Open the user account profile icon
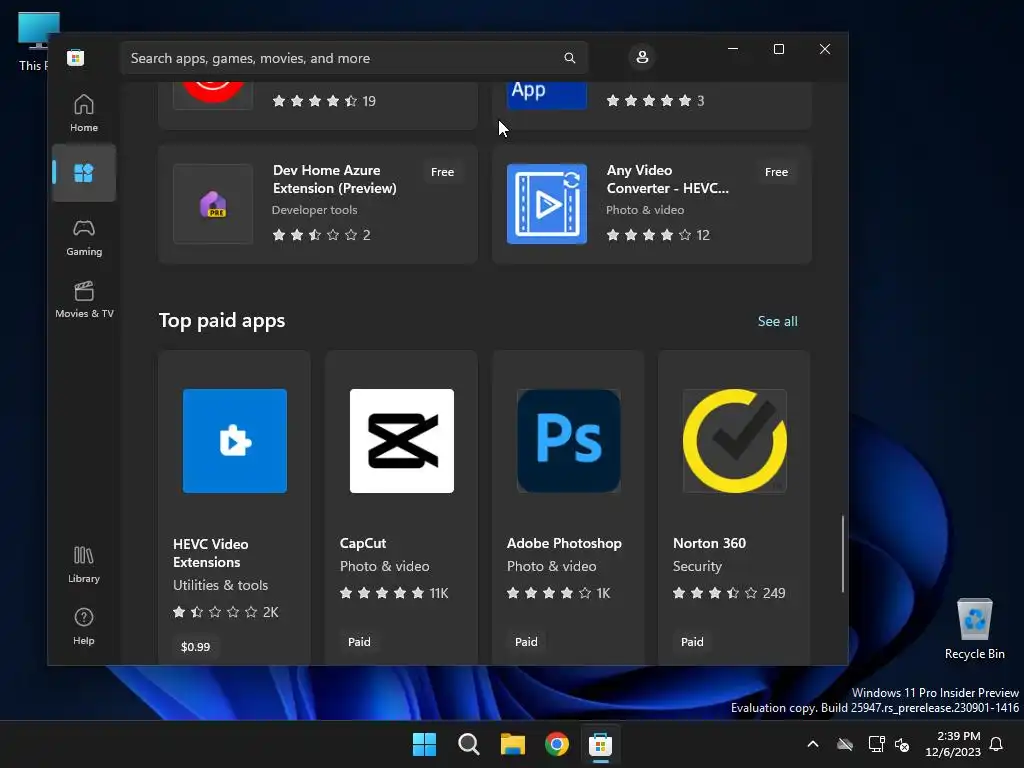Screen dimensions: 1024x768 pyautogui.click(x=642, y=57)
